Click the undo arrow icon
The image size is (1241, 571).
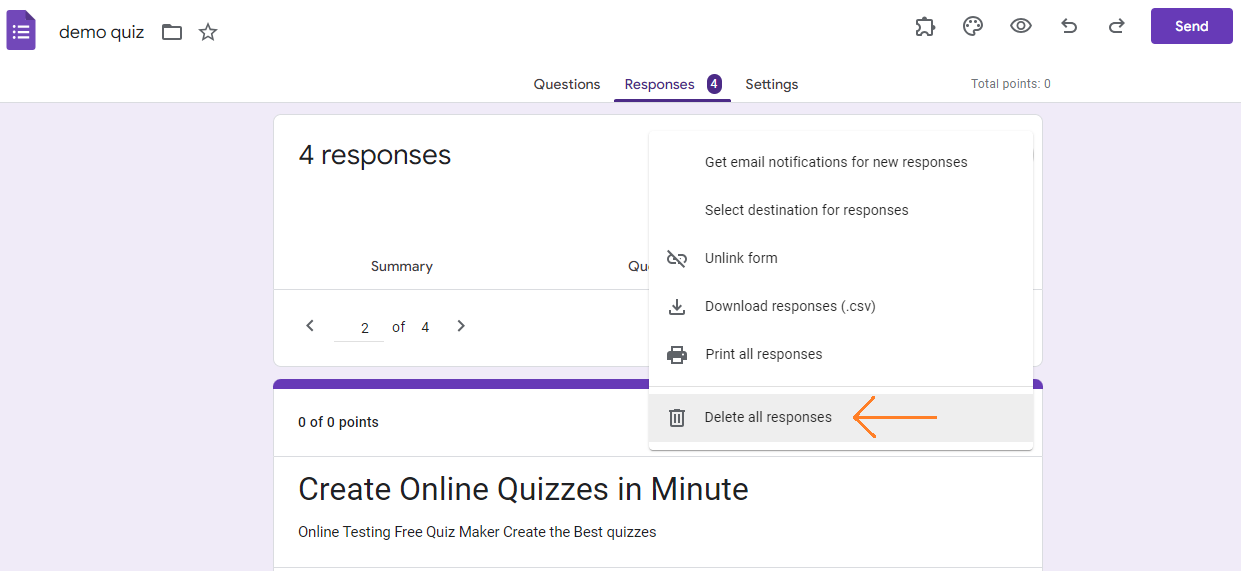[x=1069, y=27]
